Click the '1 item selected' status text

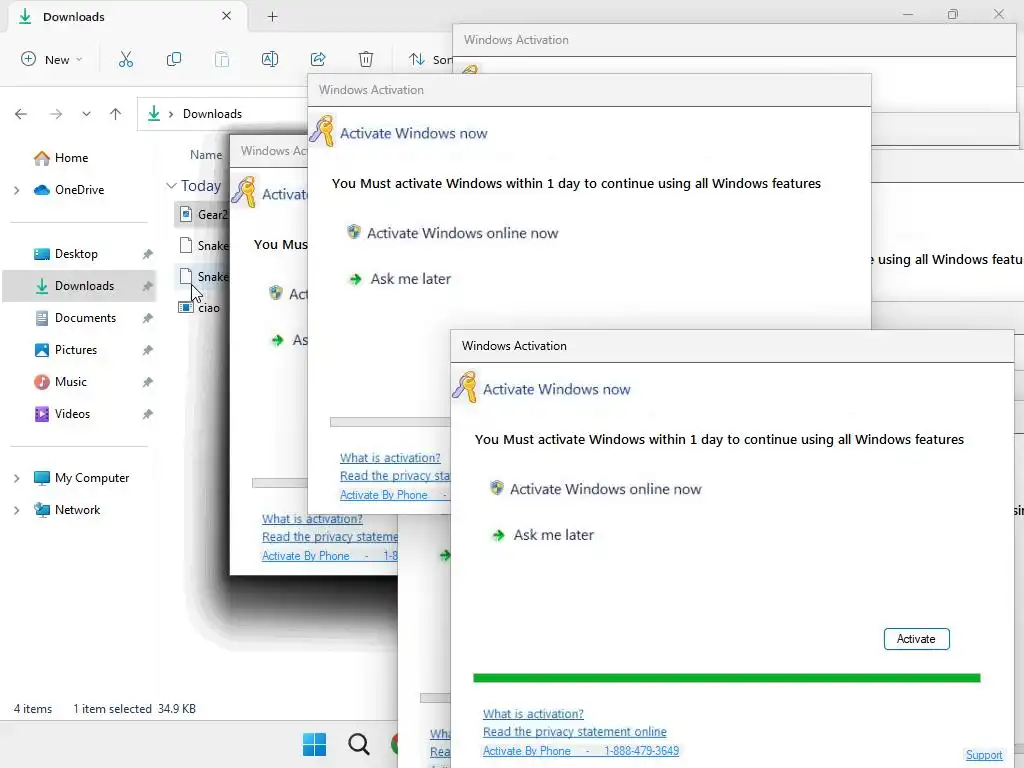pyautogui.click(x=112, y=709)
